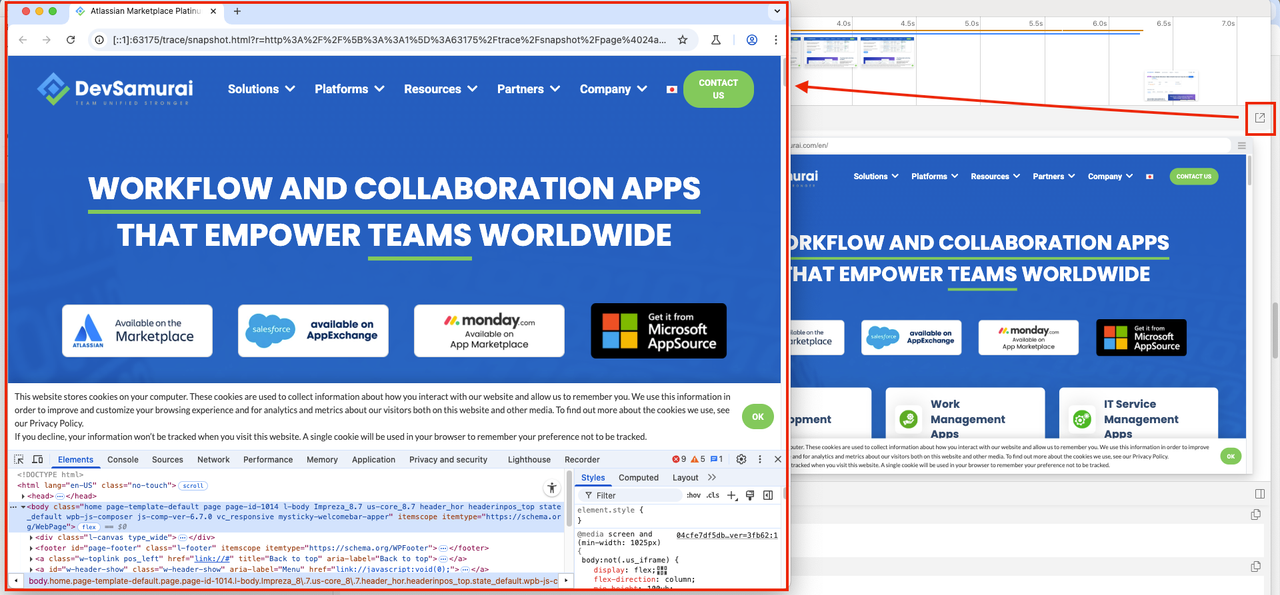Show more Styles pane tabs with double chevron

[x=712, y=478]
